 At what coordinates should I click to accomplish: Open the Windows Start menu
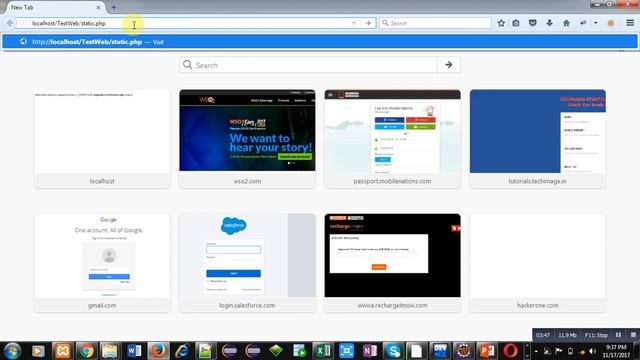tap(12, 351)
